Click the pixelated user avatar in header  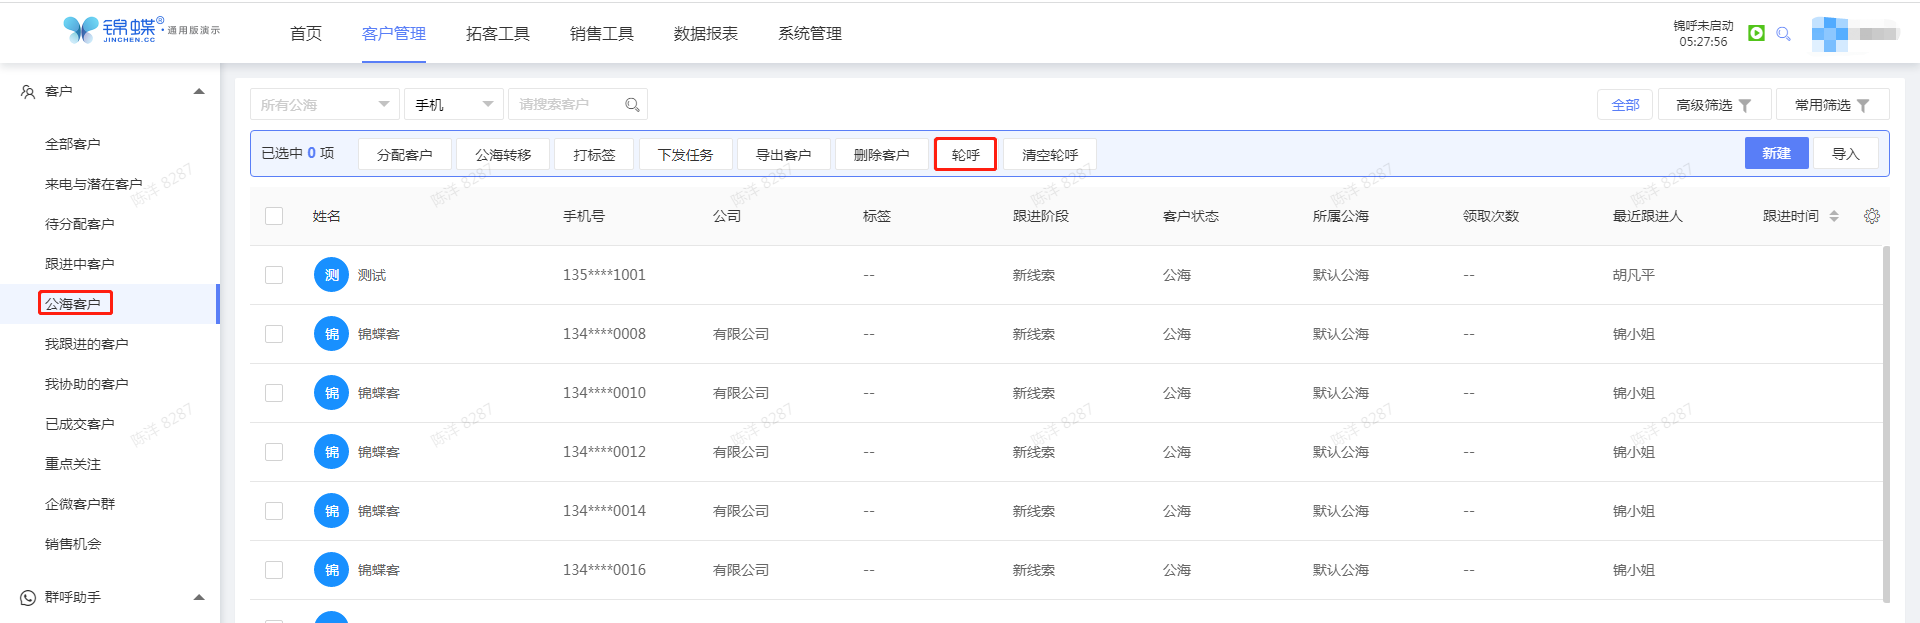coord(1829,34)
